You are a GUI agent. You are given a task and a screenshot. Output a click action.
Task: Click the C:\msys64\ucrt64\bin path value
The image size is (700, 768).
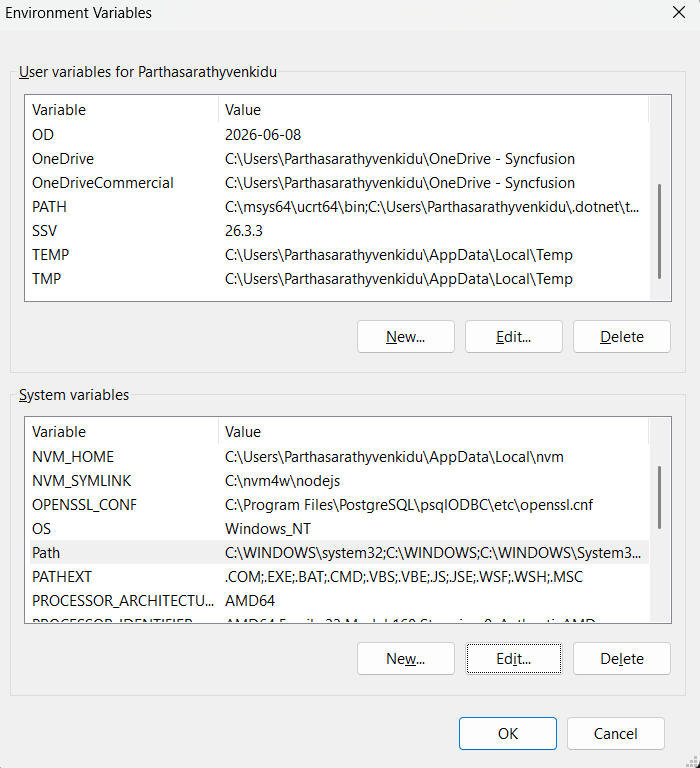click(432, 207)
